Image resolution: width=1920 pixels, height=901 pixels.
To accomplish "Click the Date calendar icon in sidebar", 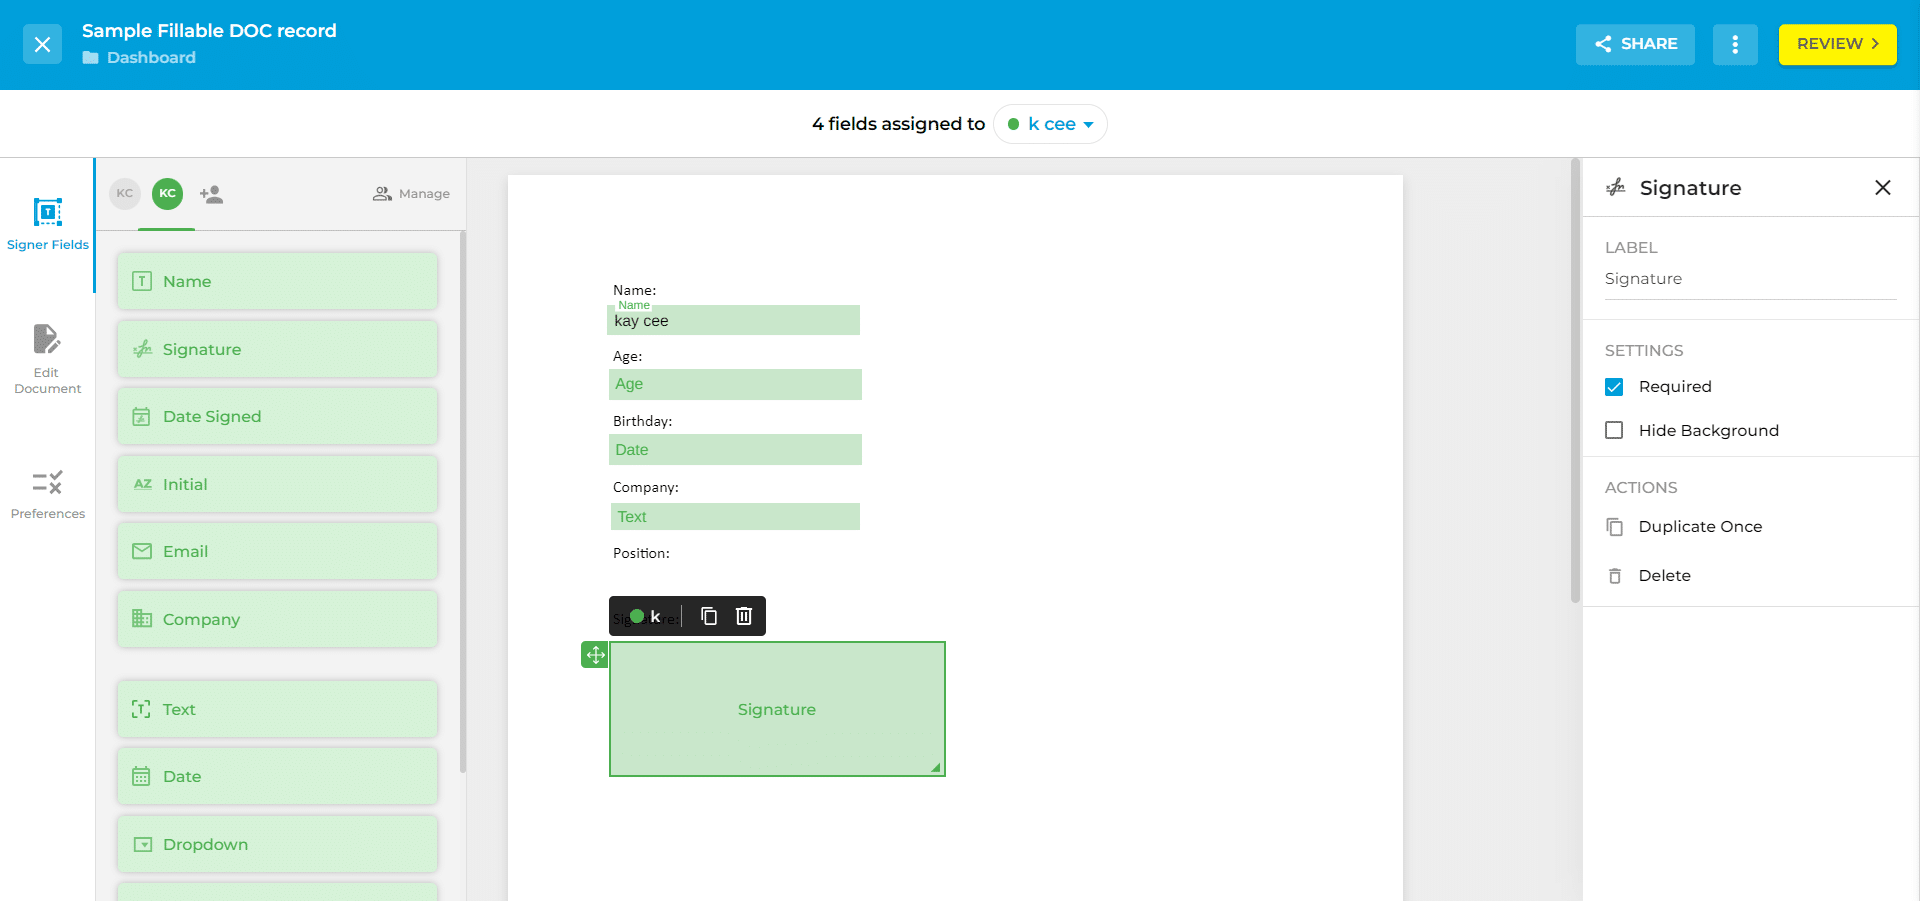I will point(141,777).
